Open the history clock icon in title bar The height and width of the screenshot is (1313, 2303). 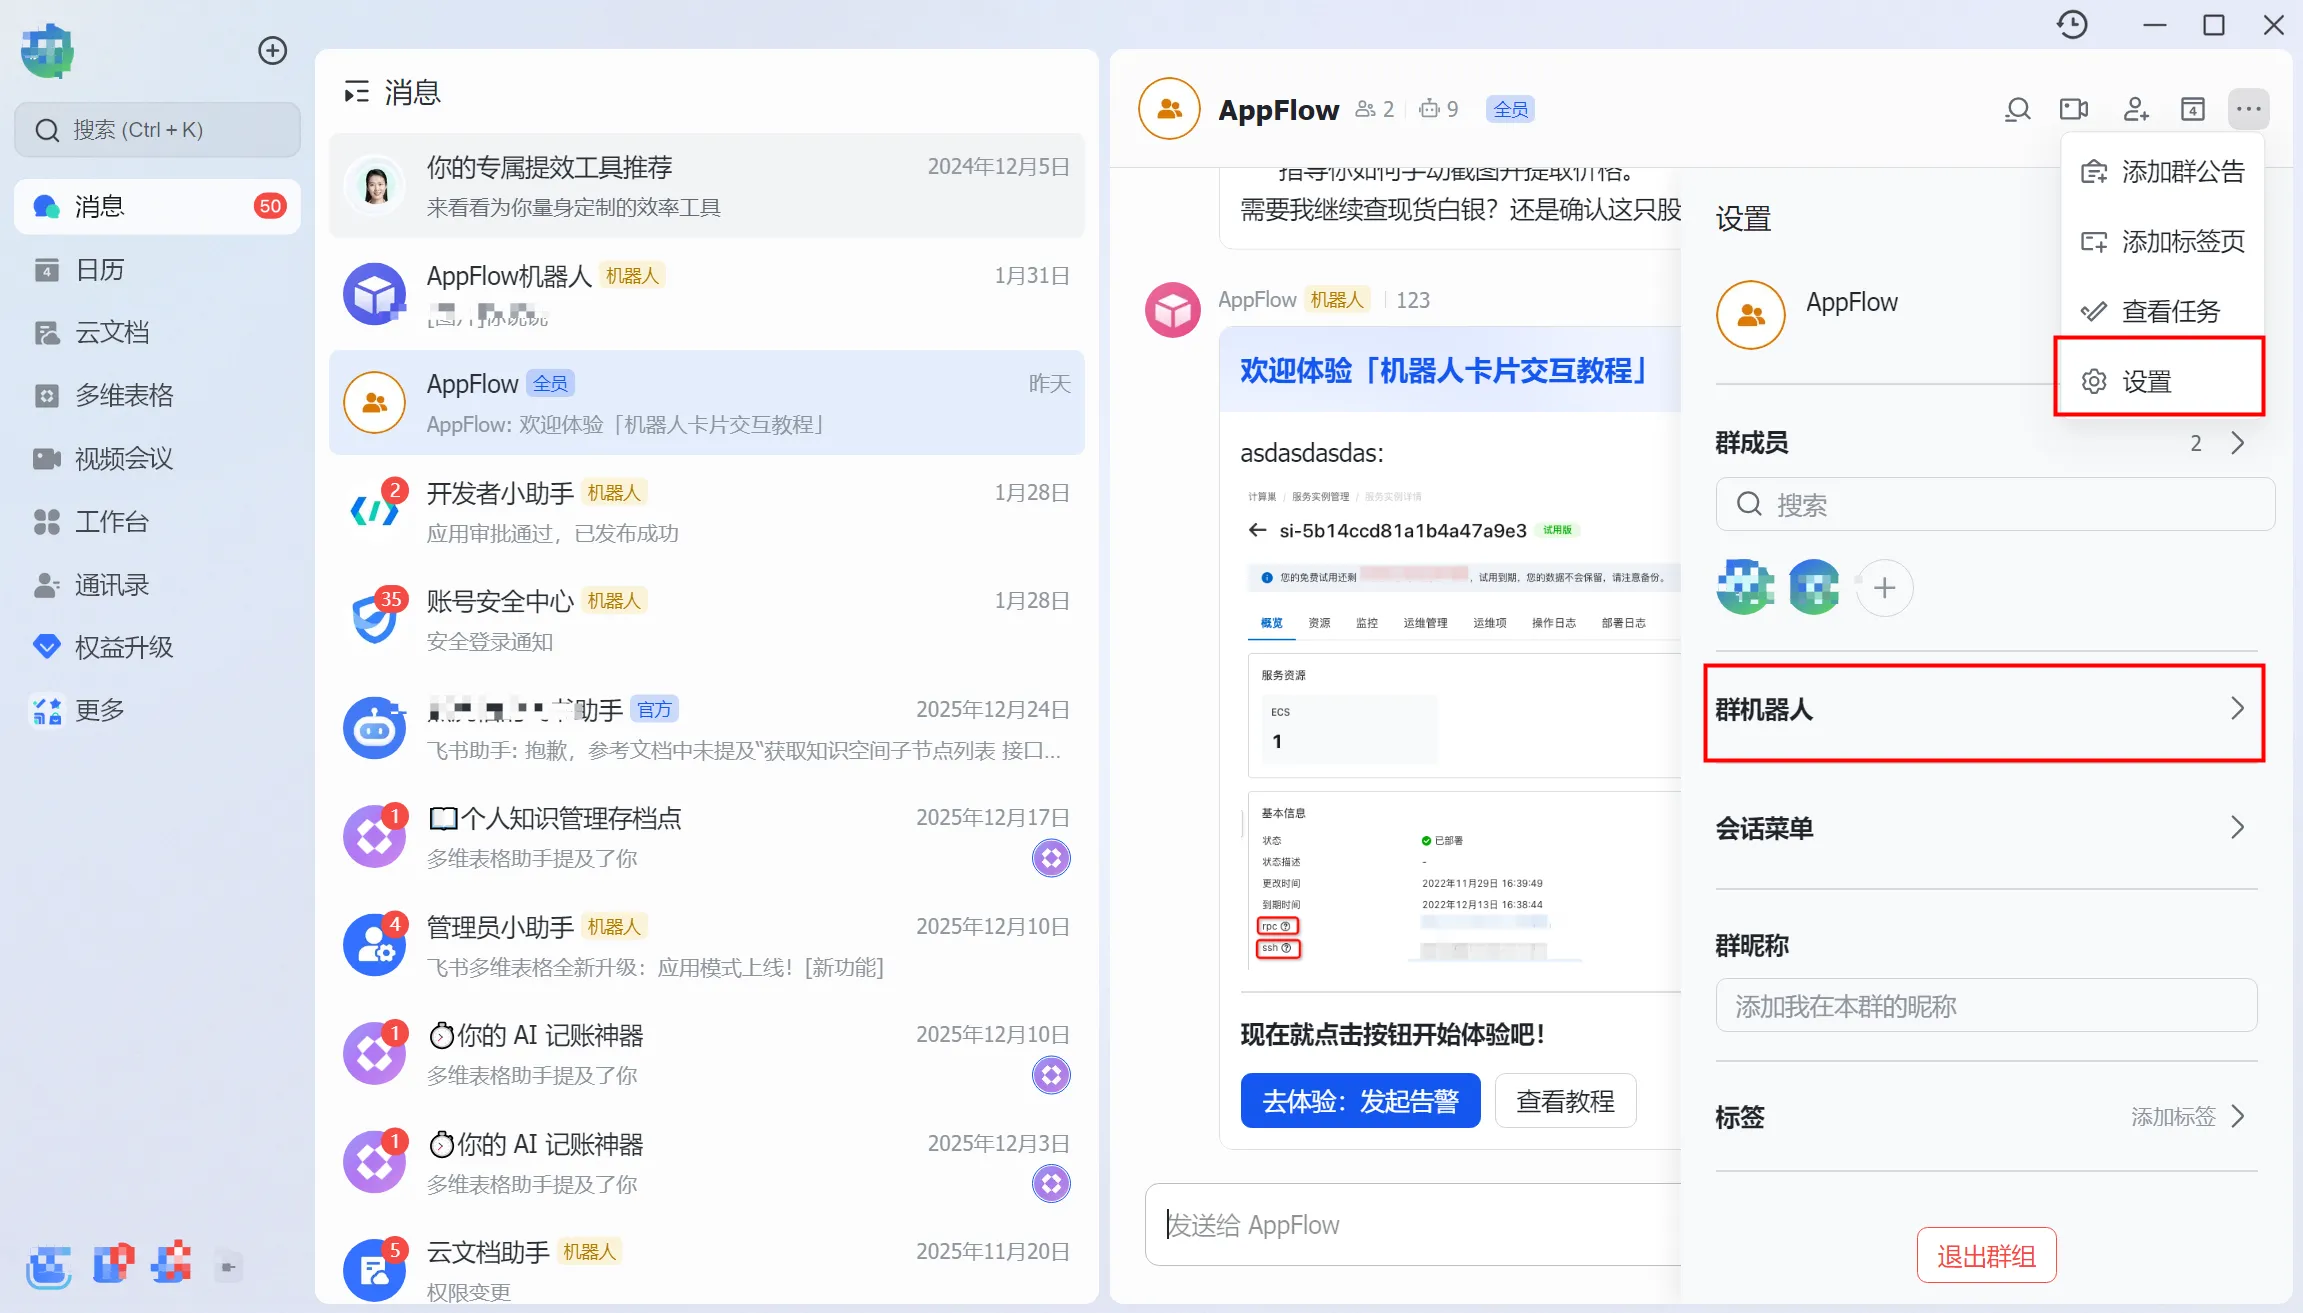pos(2072,25)
